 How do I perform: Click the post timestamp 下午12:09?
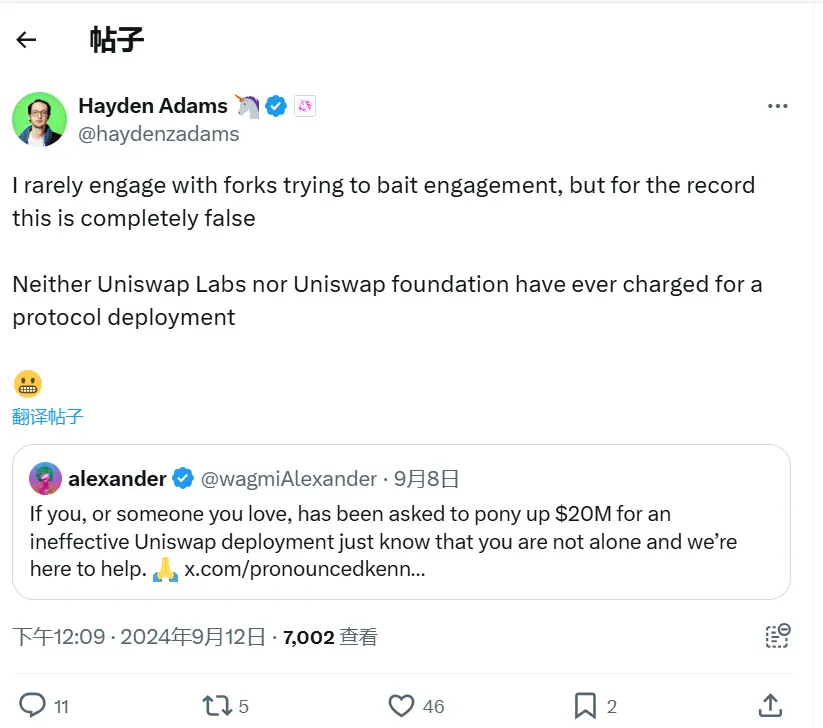coord(58,637)
